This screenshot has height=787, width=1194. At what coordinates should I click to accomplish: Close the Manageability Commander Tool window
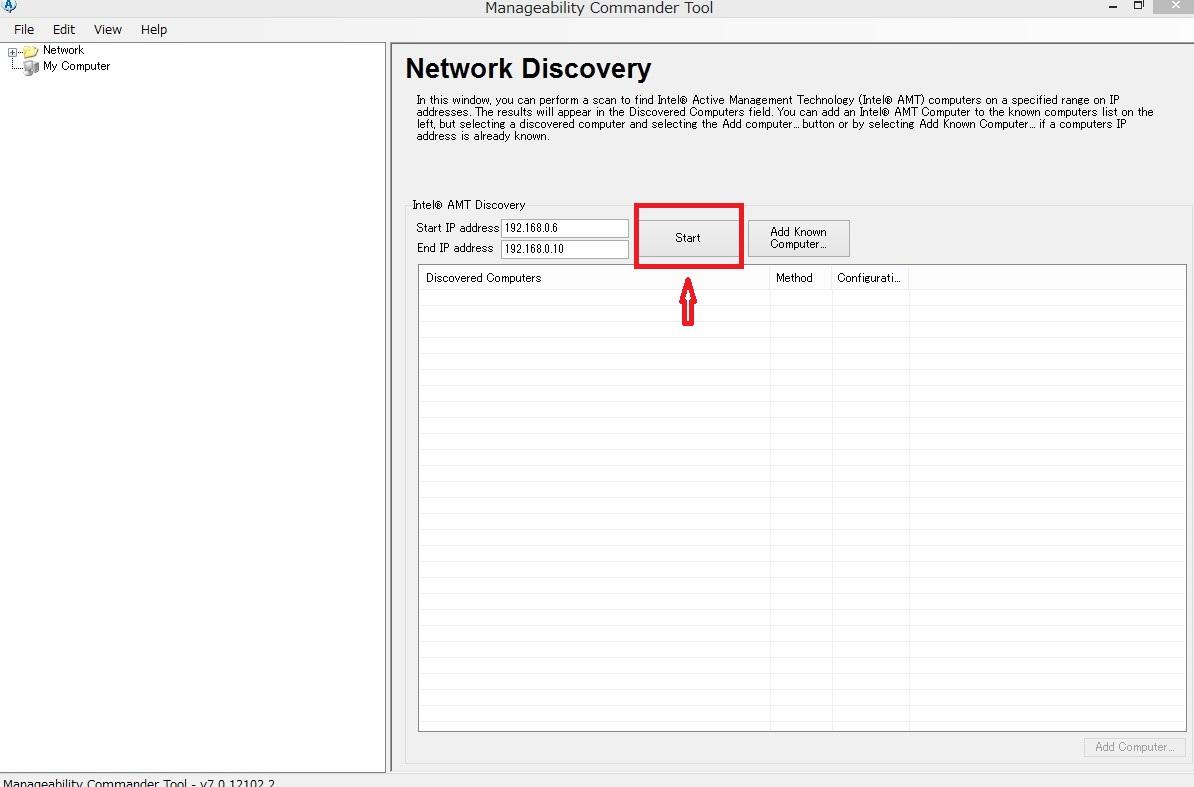1175,6
